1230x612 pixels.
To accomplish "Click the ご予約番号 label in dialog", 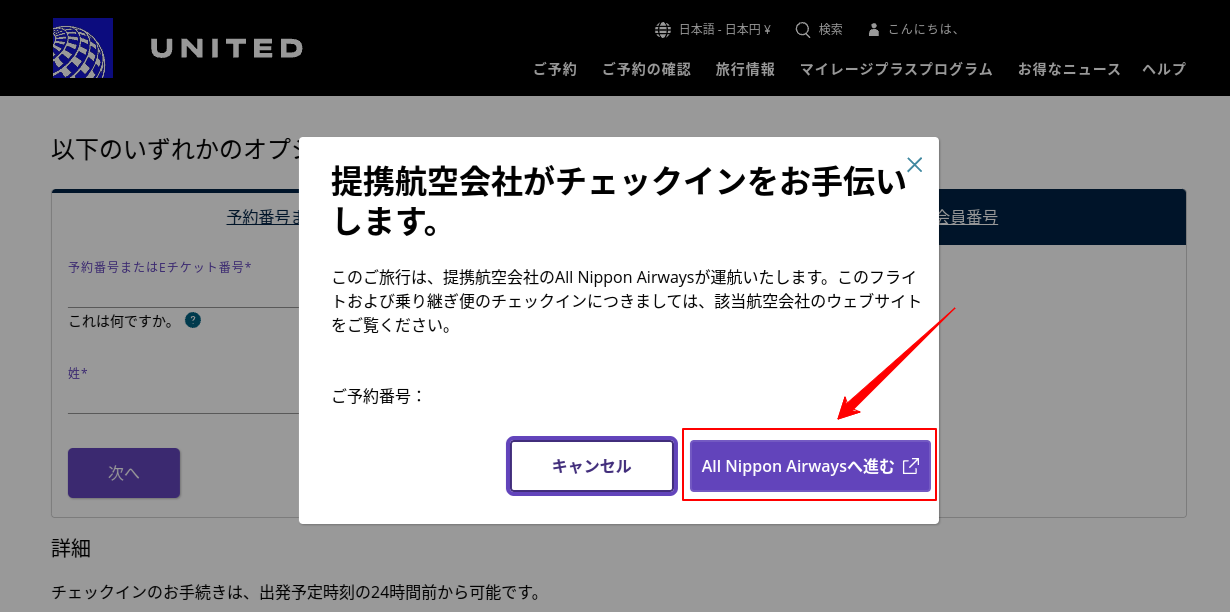I will pos(379,396).
